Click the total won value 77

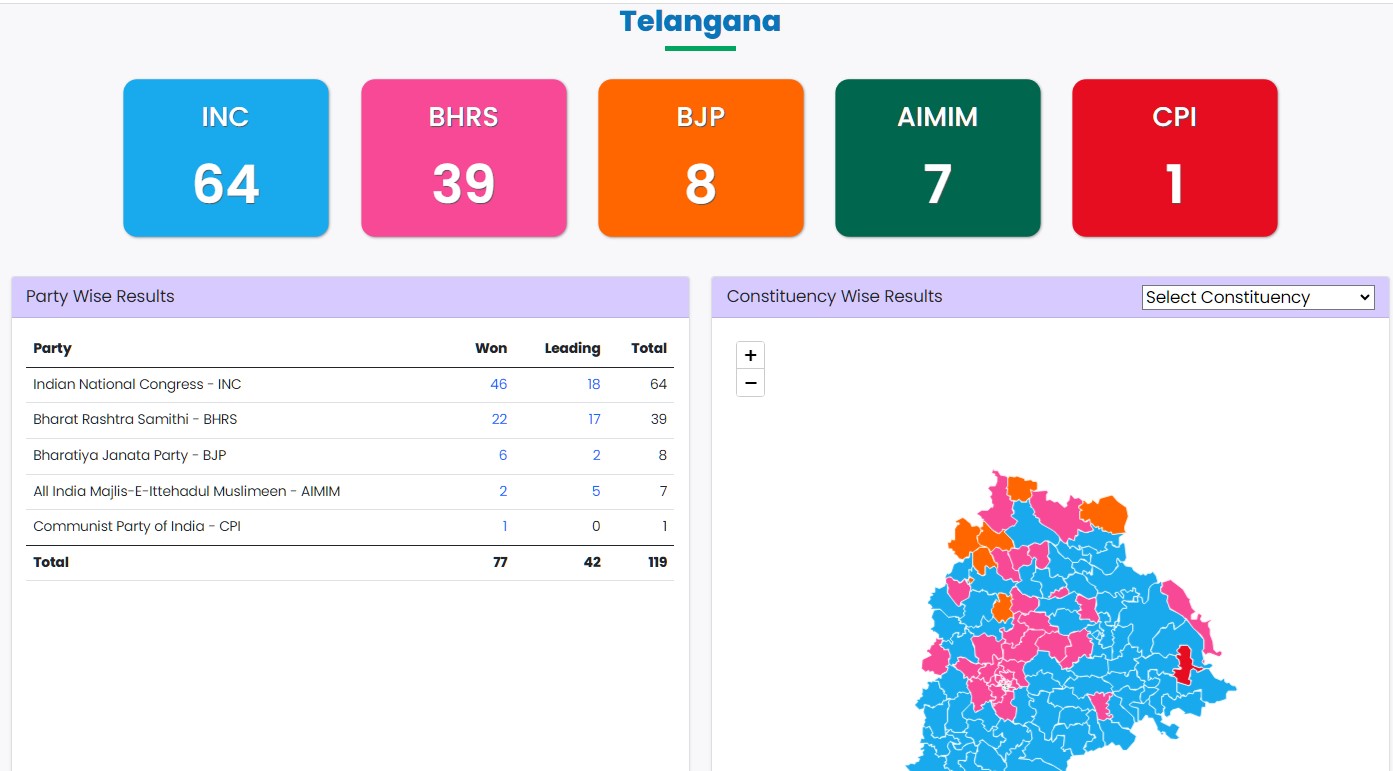(500, 562)
